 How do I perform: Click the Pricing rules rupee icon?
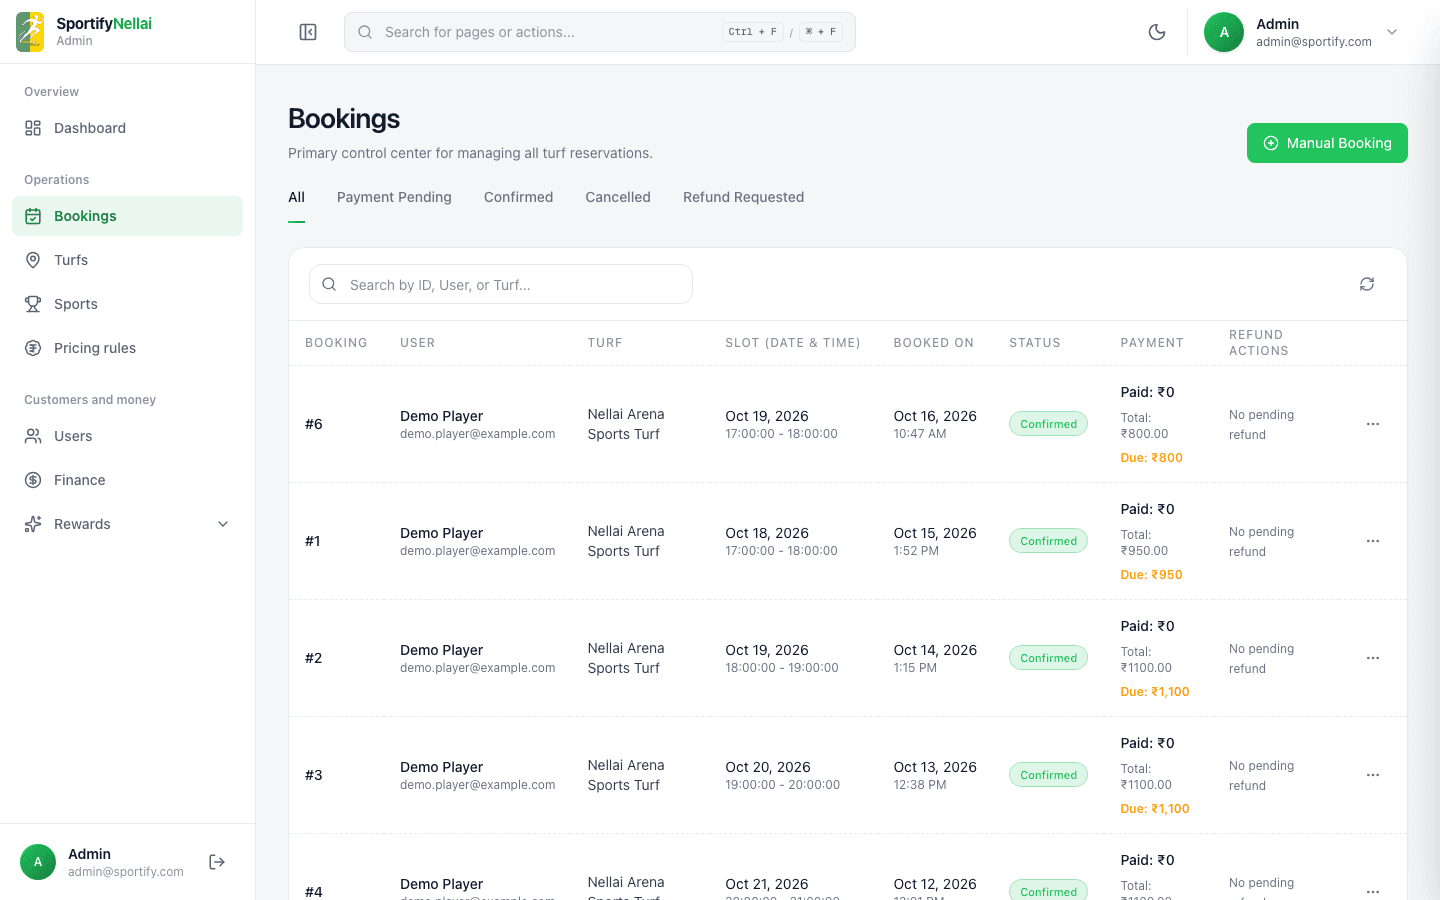tap(33, 348)
